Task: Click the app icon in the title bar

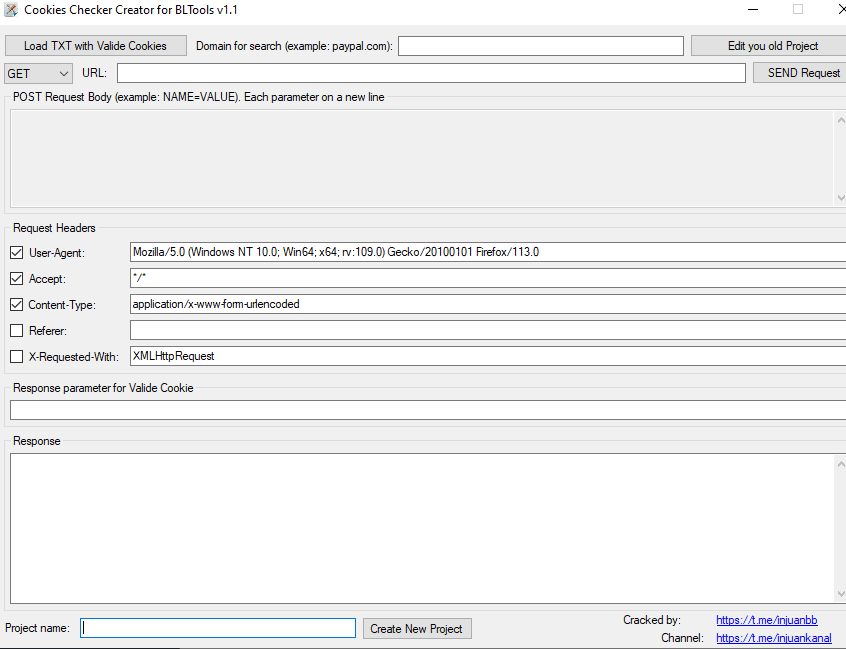Action: (x=11, y=10)
